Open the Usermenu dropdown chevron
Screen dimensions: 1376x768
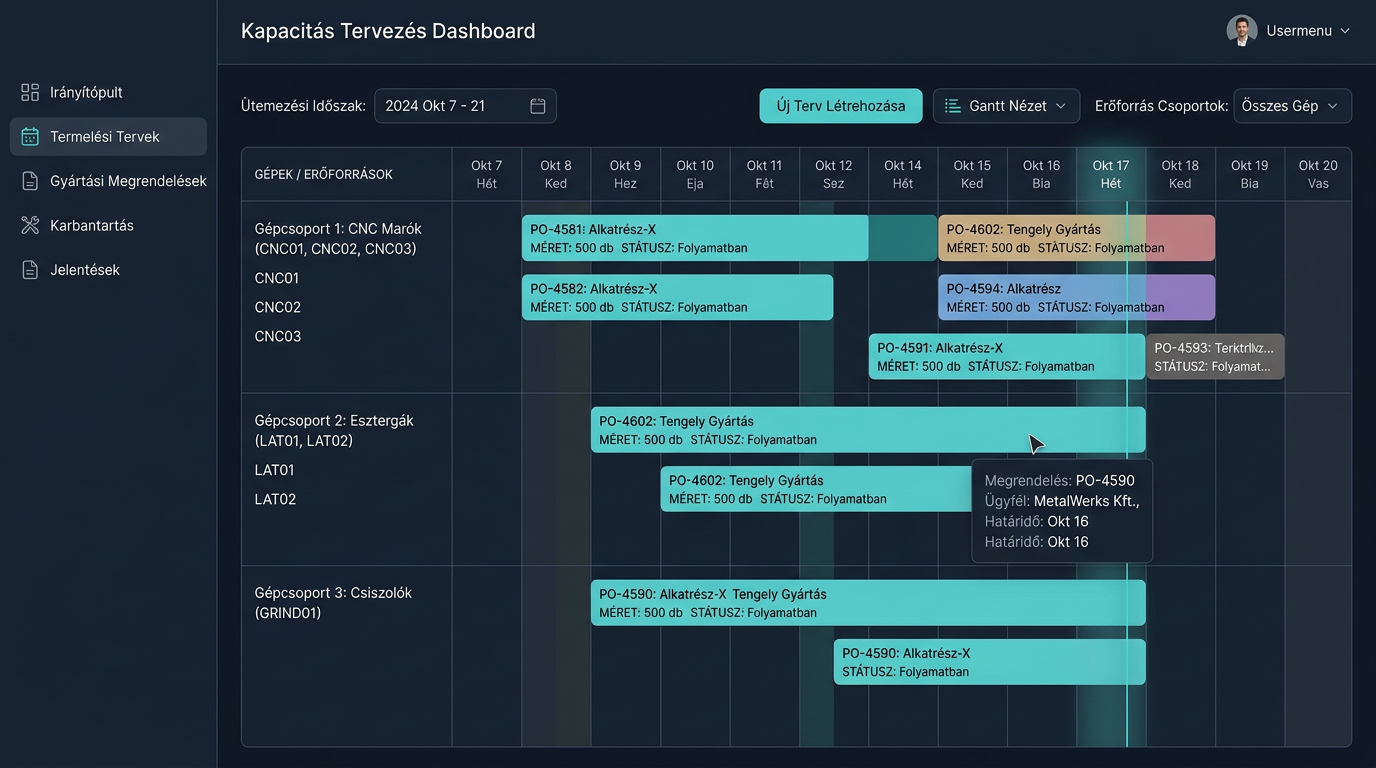coord(1345,31)
